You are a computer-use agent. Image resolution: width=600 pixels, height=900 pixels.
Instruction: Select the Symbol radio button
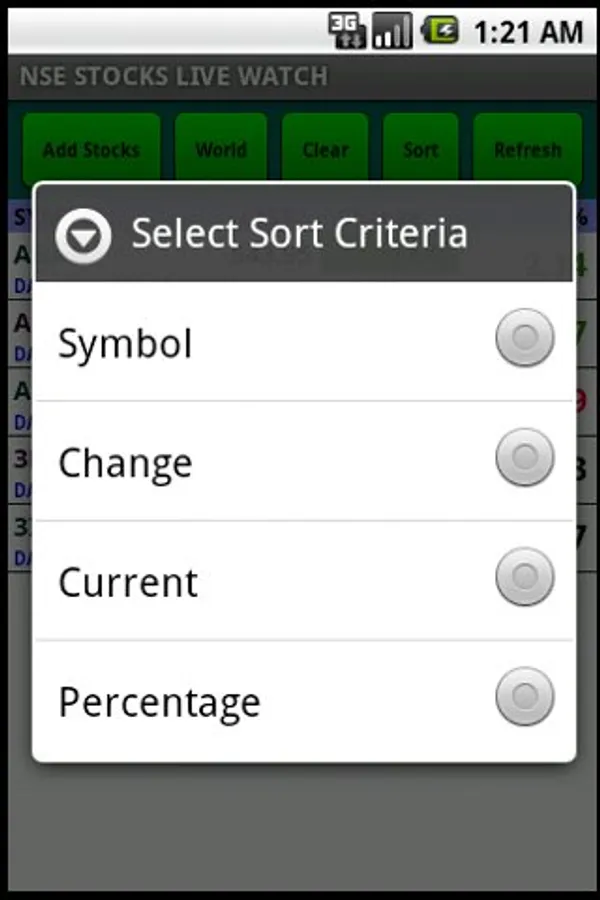click(x=524, y=338)
